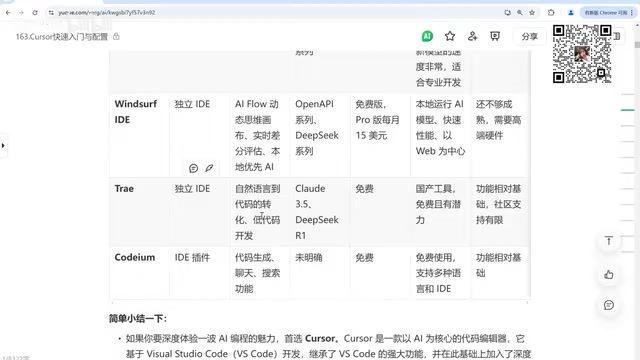Favorite the document with the star icon
This screenshot has width=640, height=360.
[x=450, y=36]
